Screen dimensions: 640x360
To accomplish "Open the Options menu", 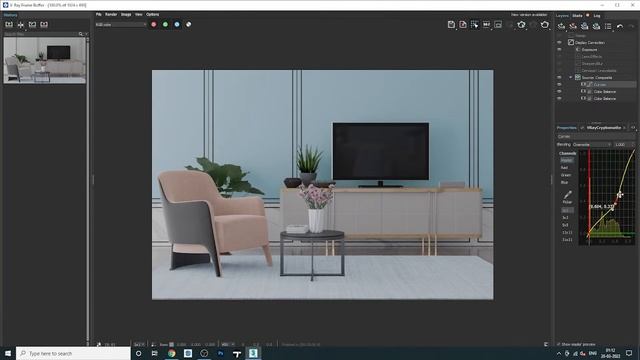I will click(153, 14).
